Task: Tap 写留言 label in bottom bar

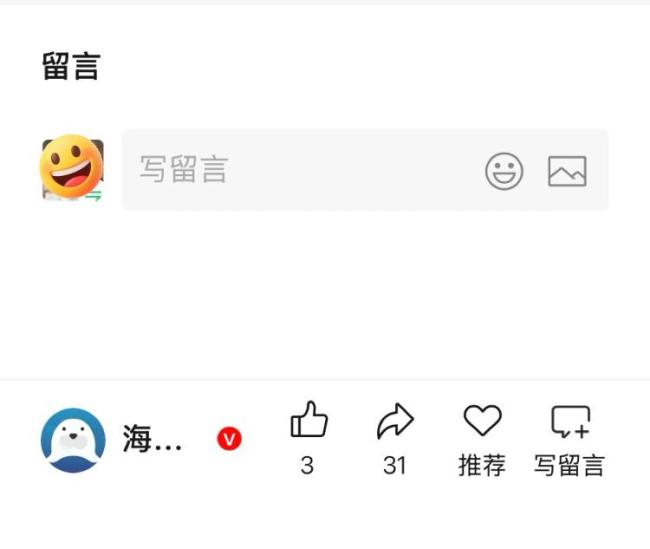Action: pyautogui.click(x=569, y=465)
